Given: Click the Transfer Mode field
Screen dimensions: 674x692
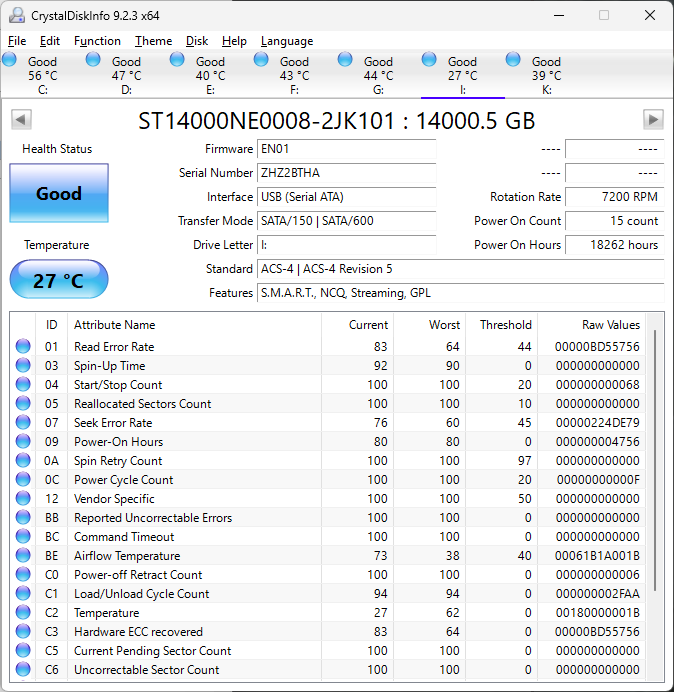Looking at the screenshot, I should click(x=346, y=221).
